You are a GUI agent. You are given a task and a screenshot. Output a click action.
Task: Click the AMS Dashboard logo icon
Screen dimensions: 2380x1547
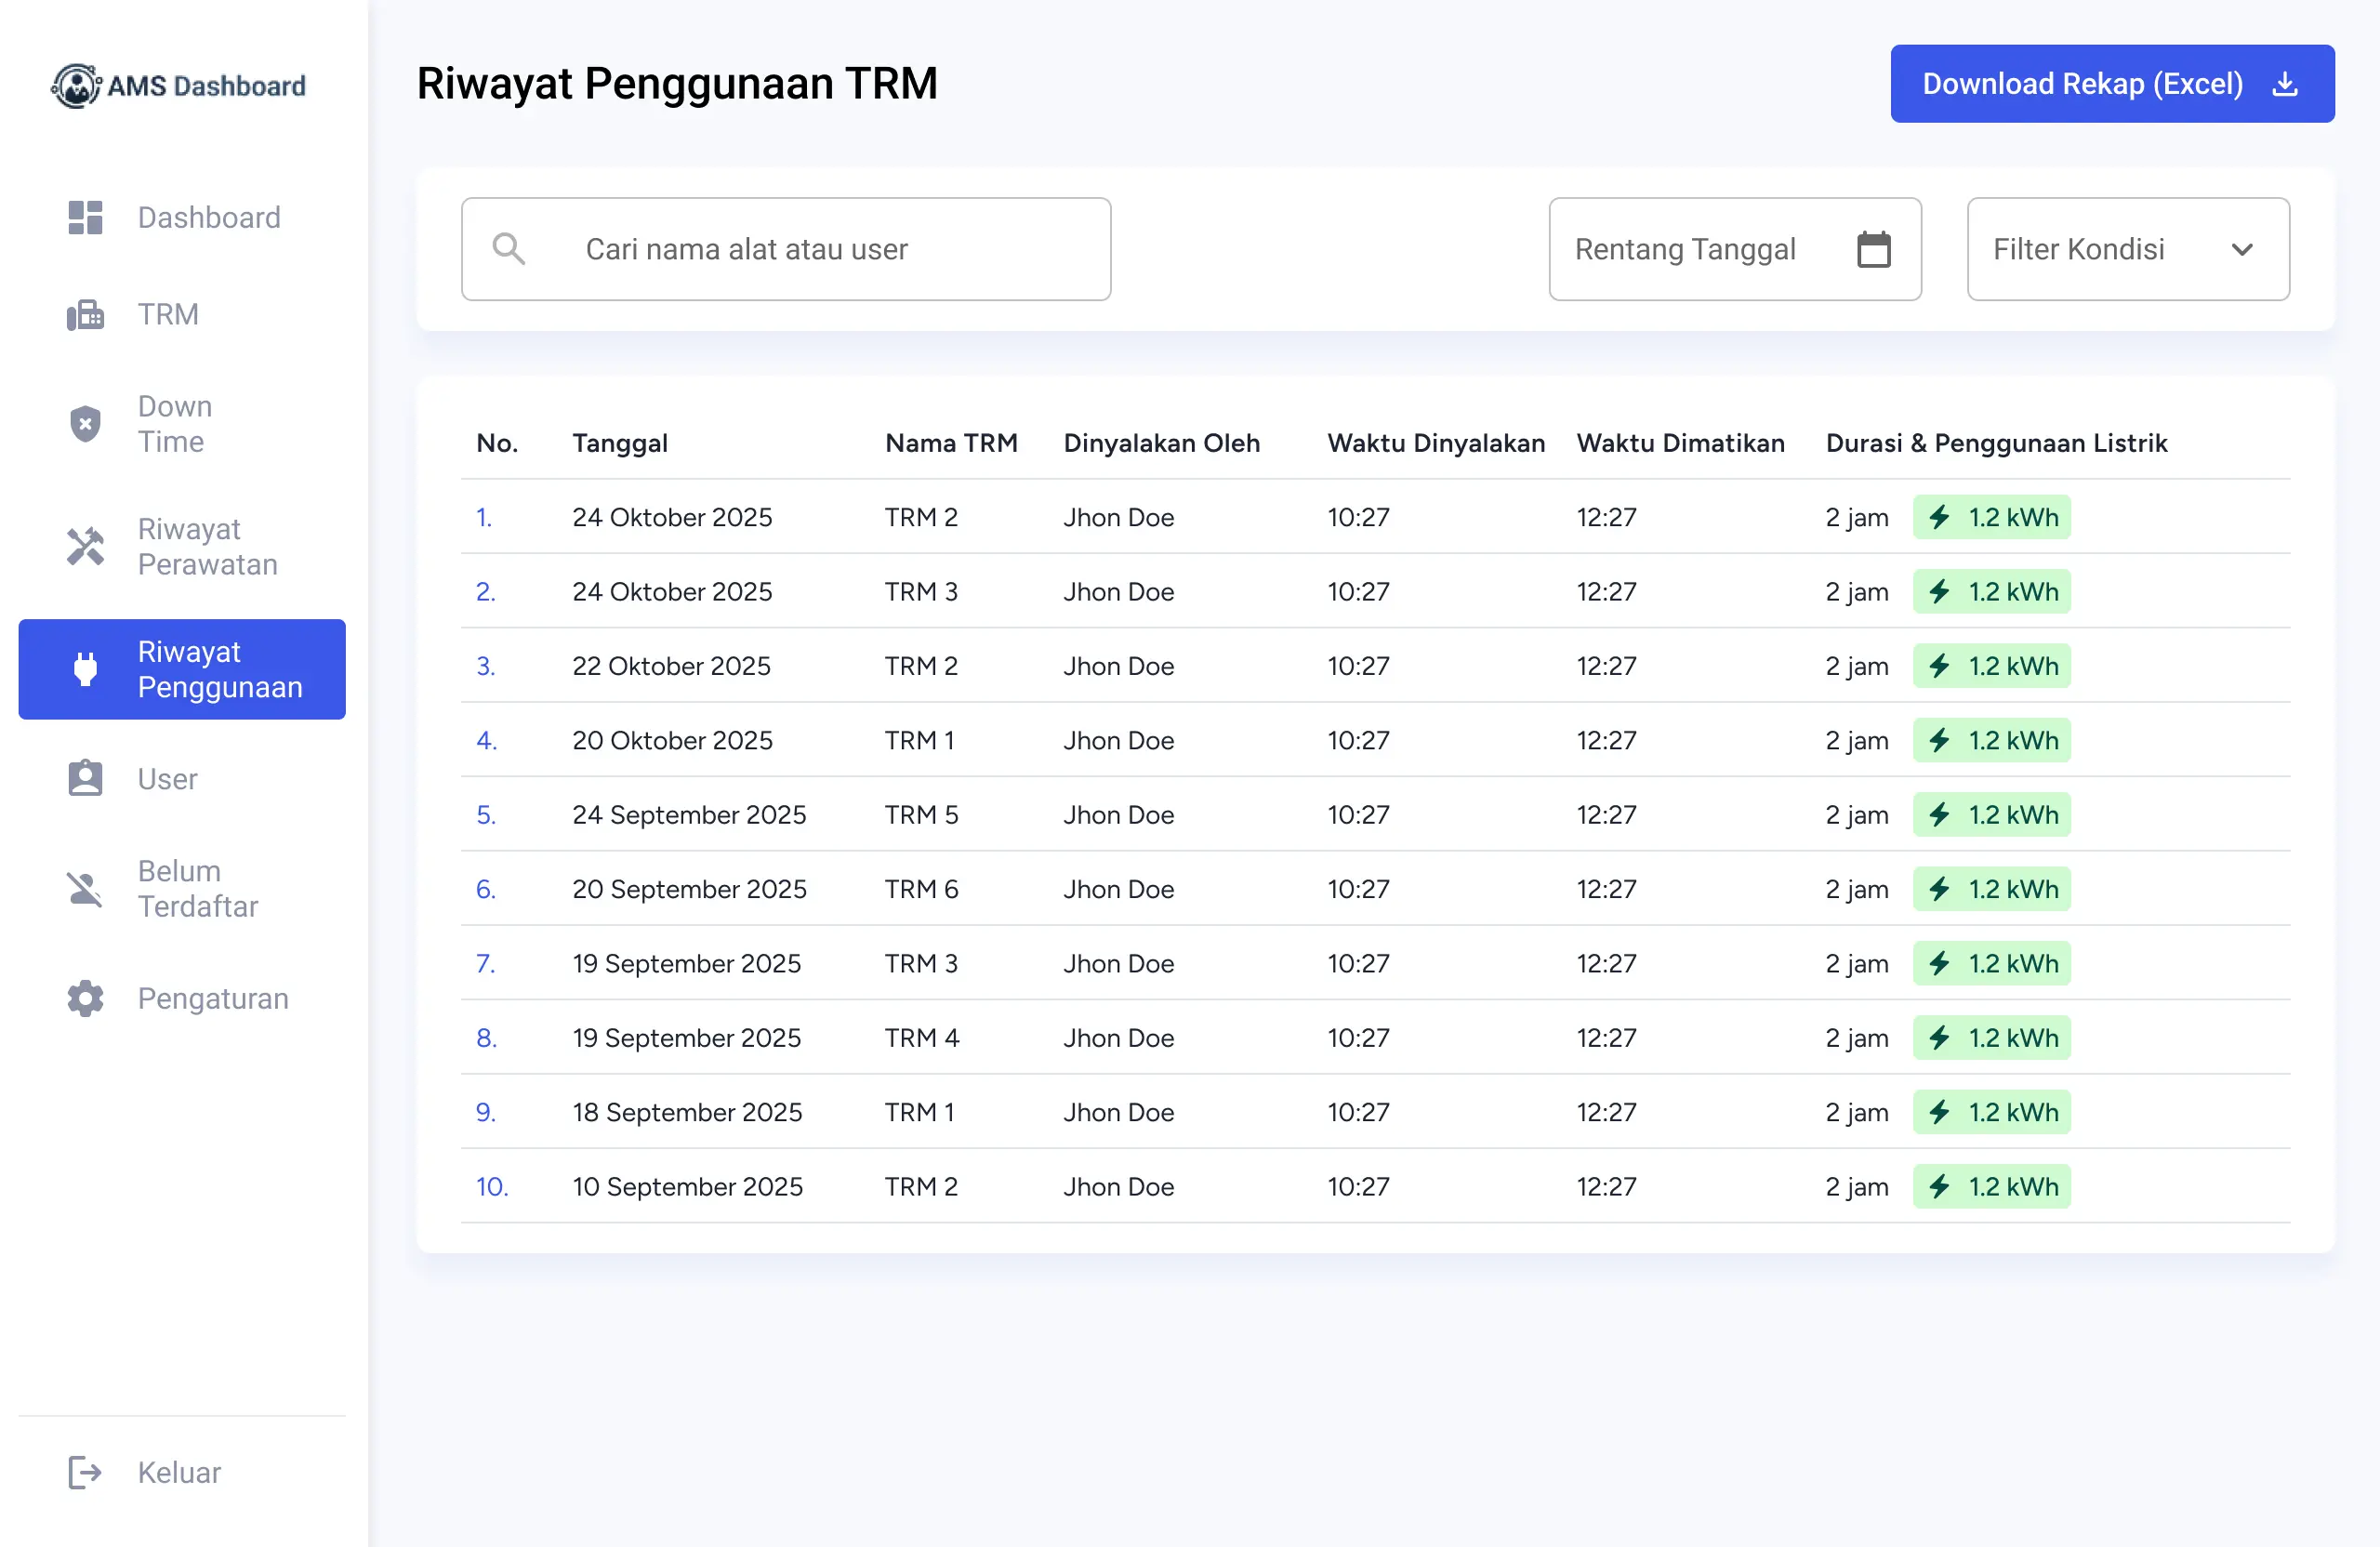pos(76,86)
